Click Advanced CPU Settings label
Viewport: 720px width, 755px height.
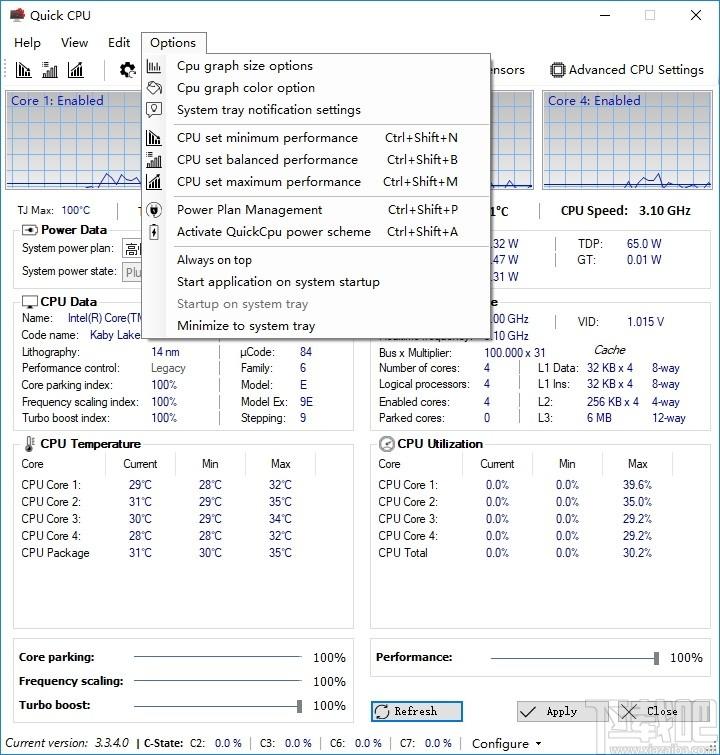[x=636, y=70]
